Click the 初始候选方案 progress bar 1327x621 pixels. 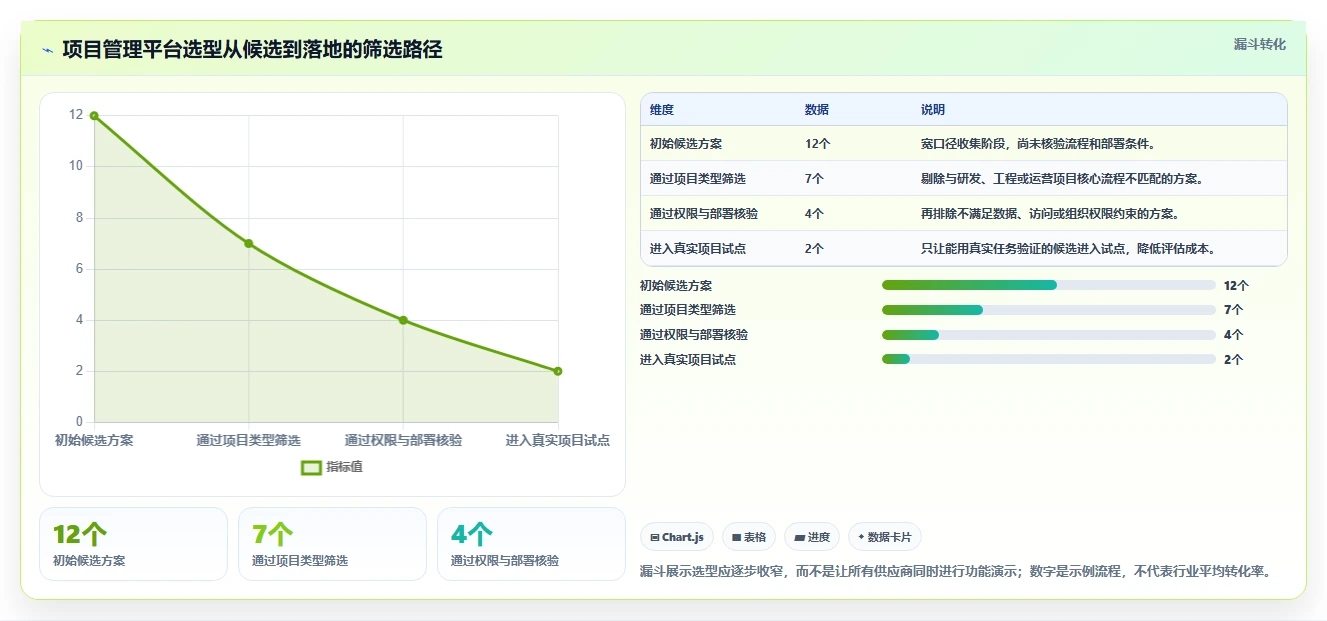coord(1049,286)
